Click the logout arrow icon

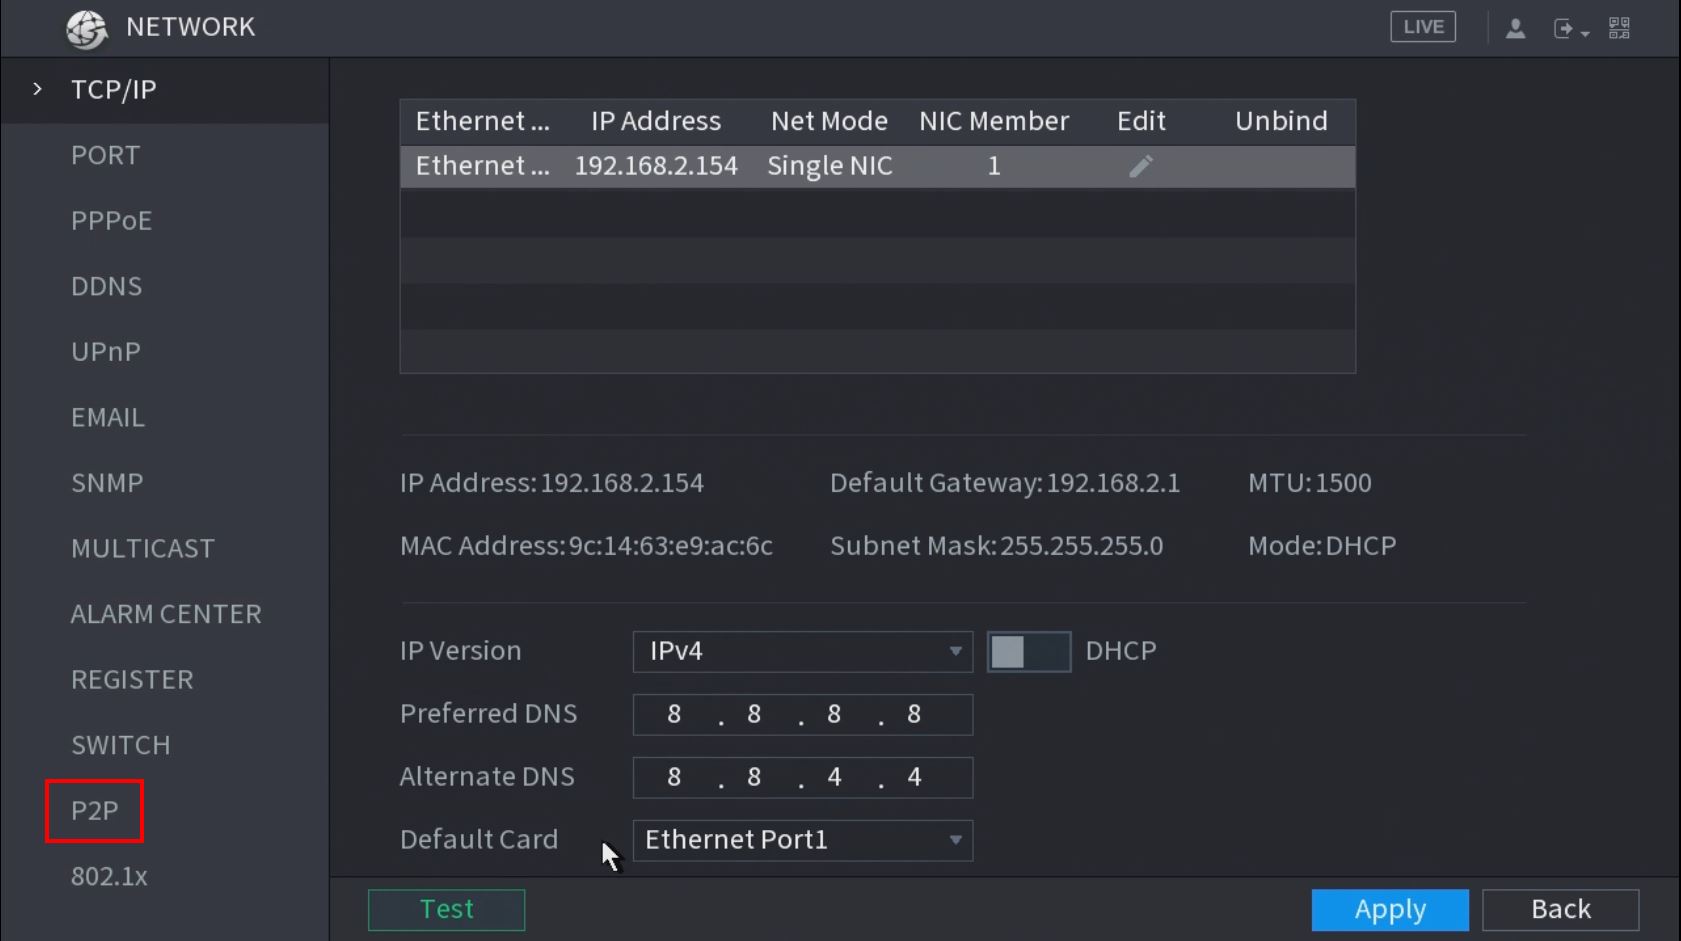[x=1565, y=29]
